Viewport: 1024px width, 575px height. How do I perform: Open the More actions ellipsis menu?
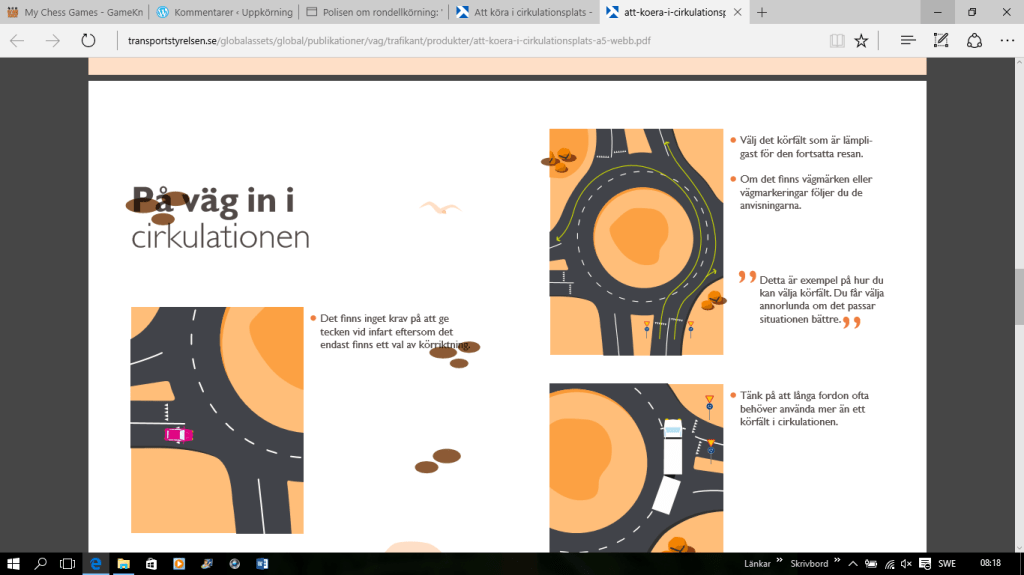click(1006, 41)
